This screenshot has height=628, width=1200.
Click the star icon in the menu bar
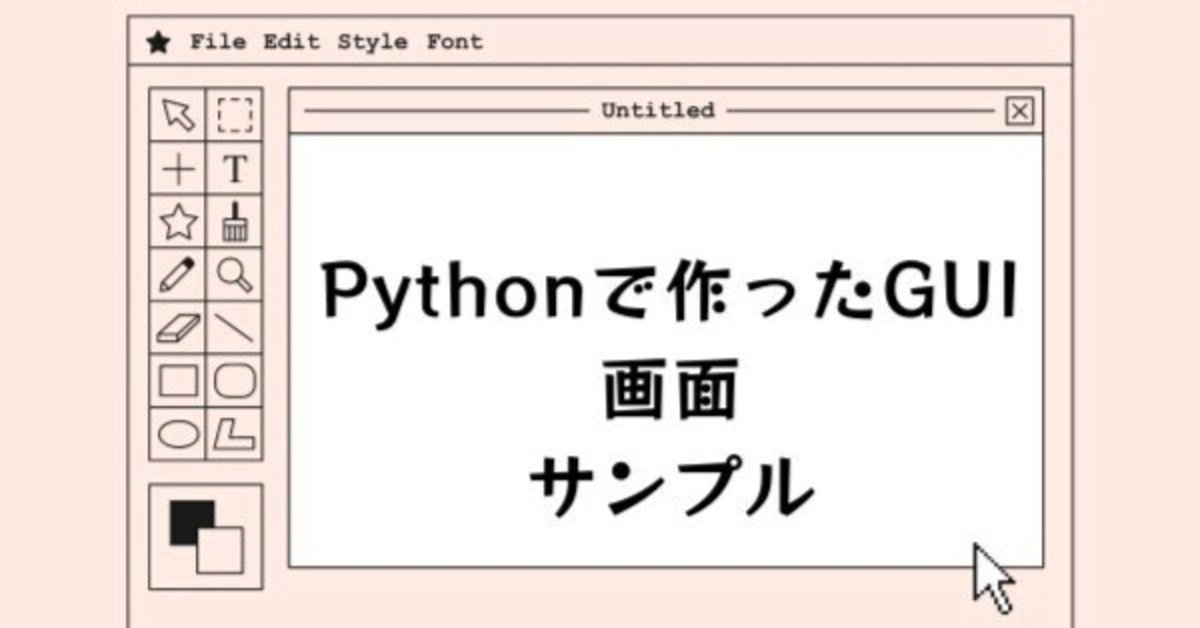pyautogui.click(x=160, y=42)
